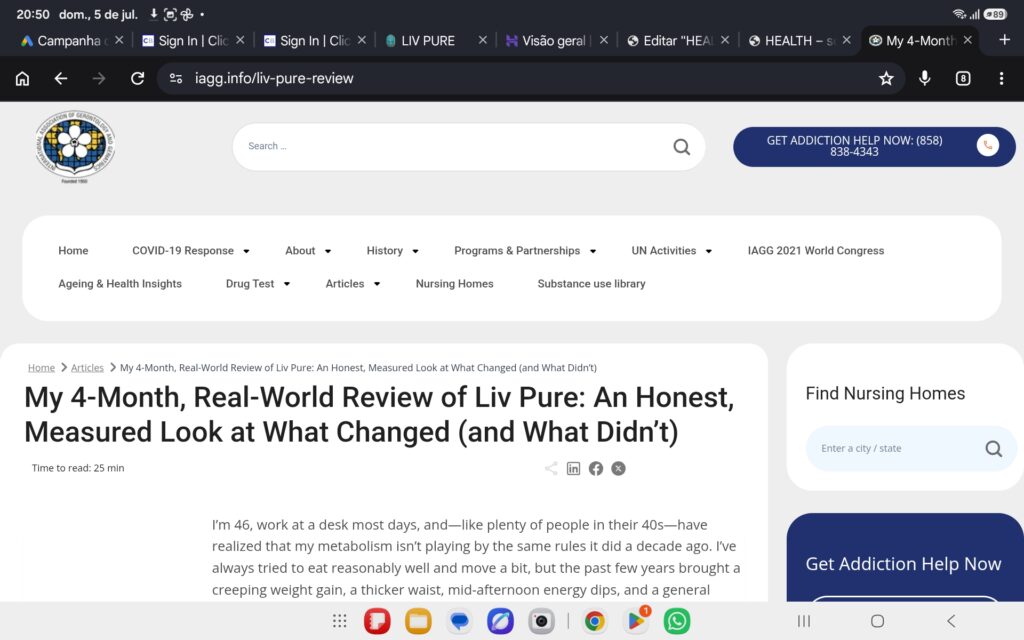Tap the recent apps navigation button
The height and width of the screenshot is (640, 1024).
[804, 621]
